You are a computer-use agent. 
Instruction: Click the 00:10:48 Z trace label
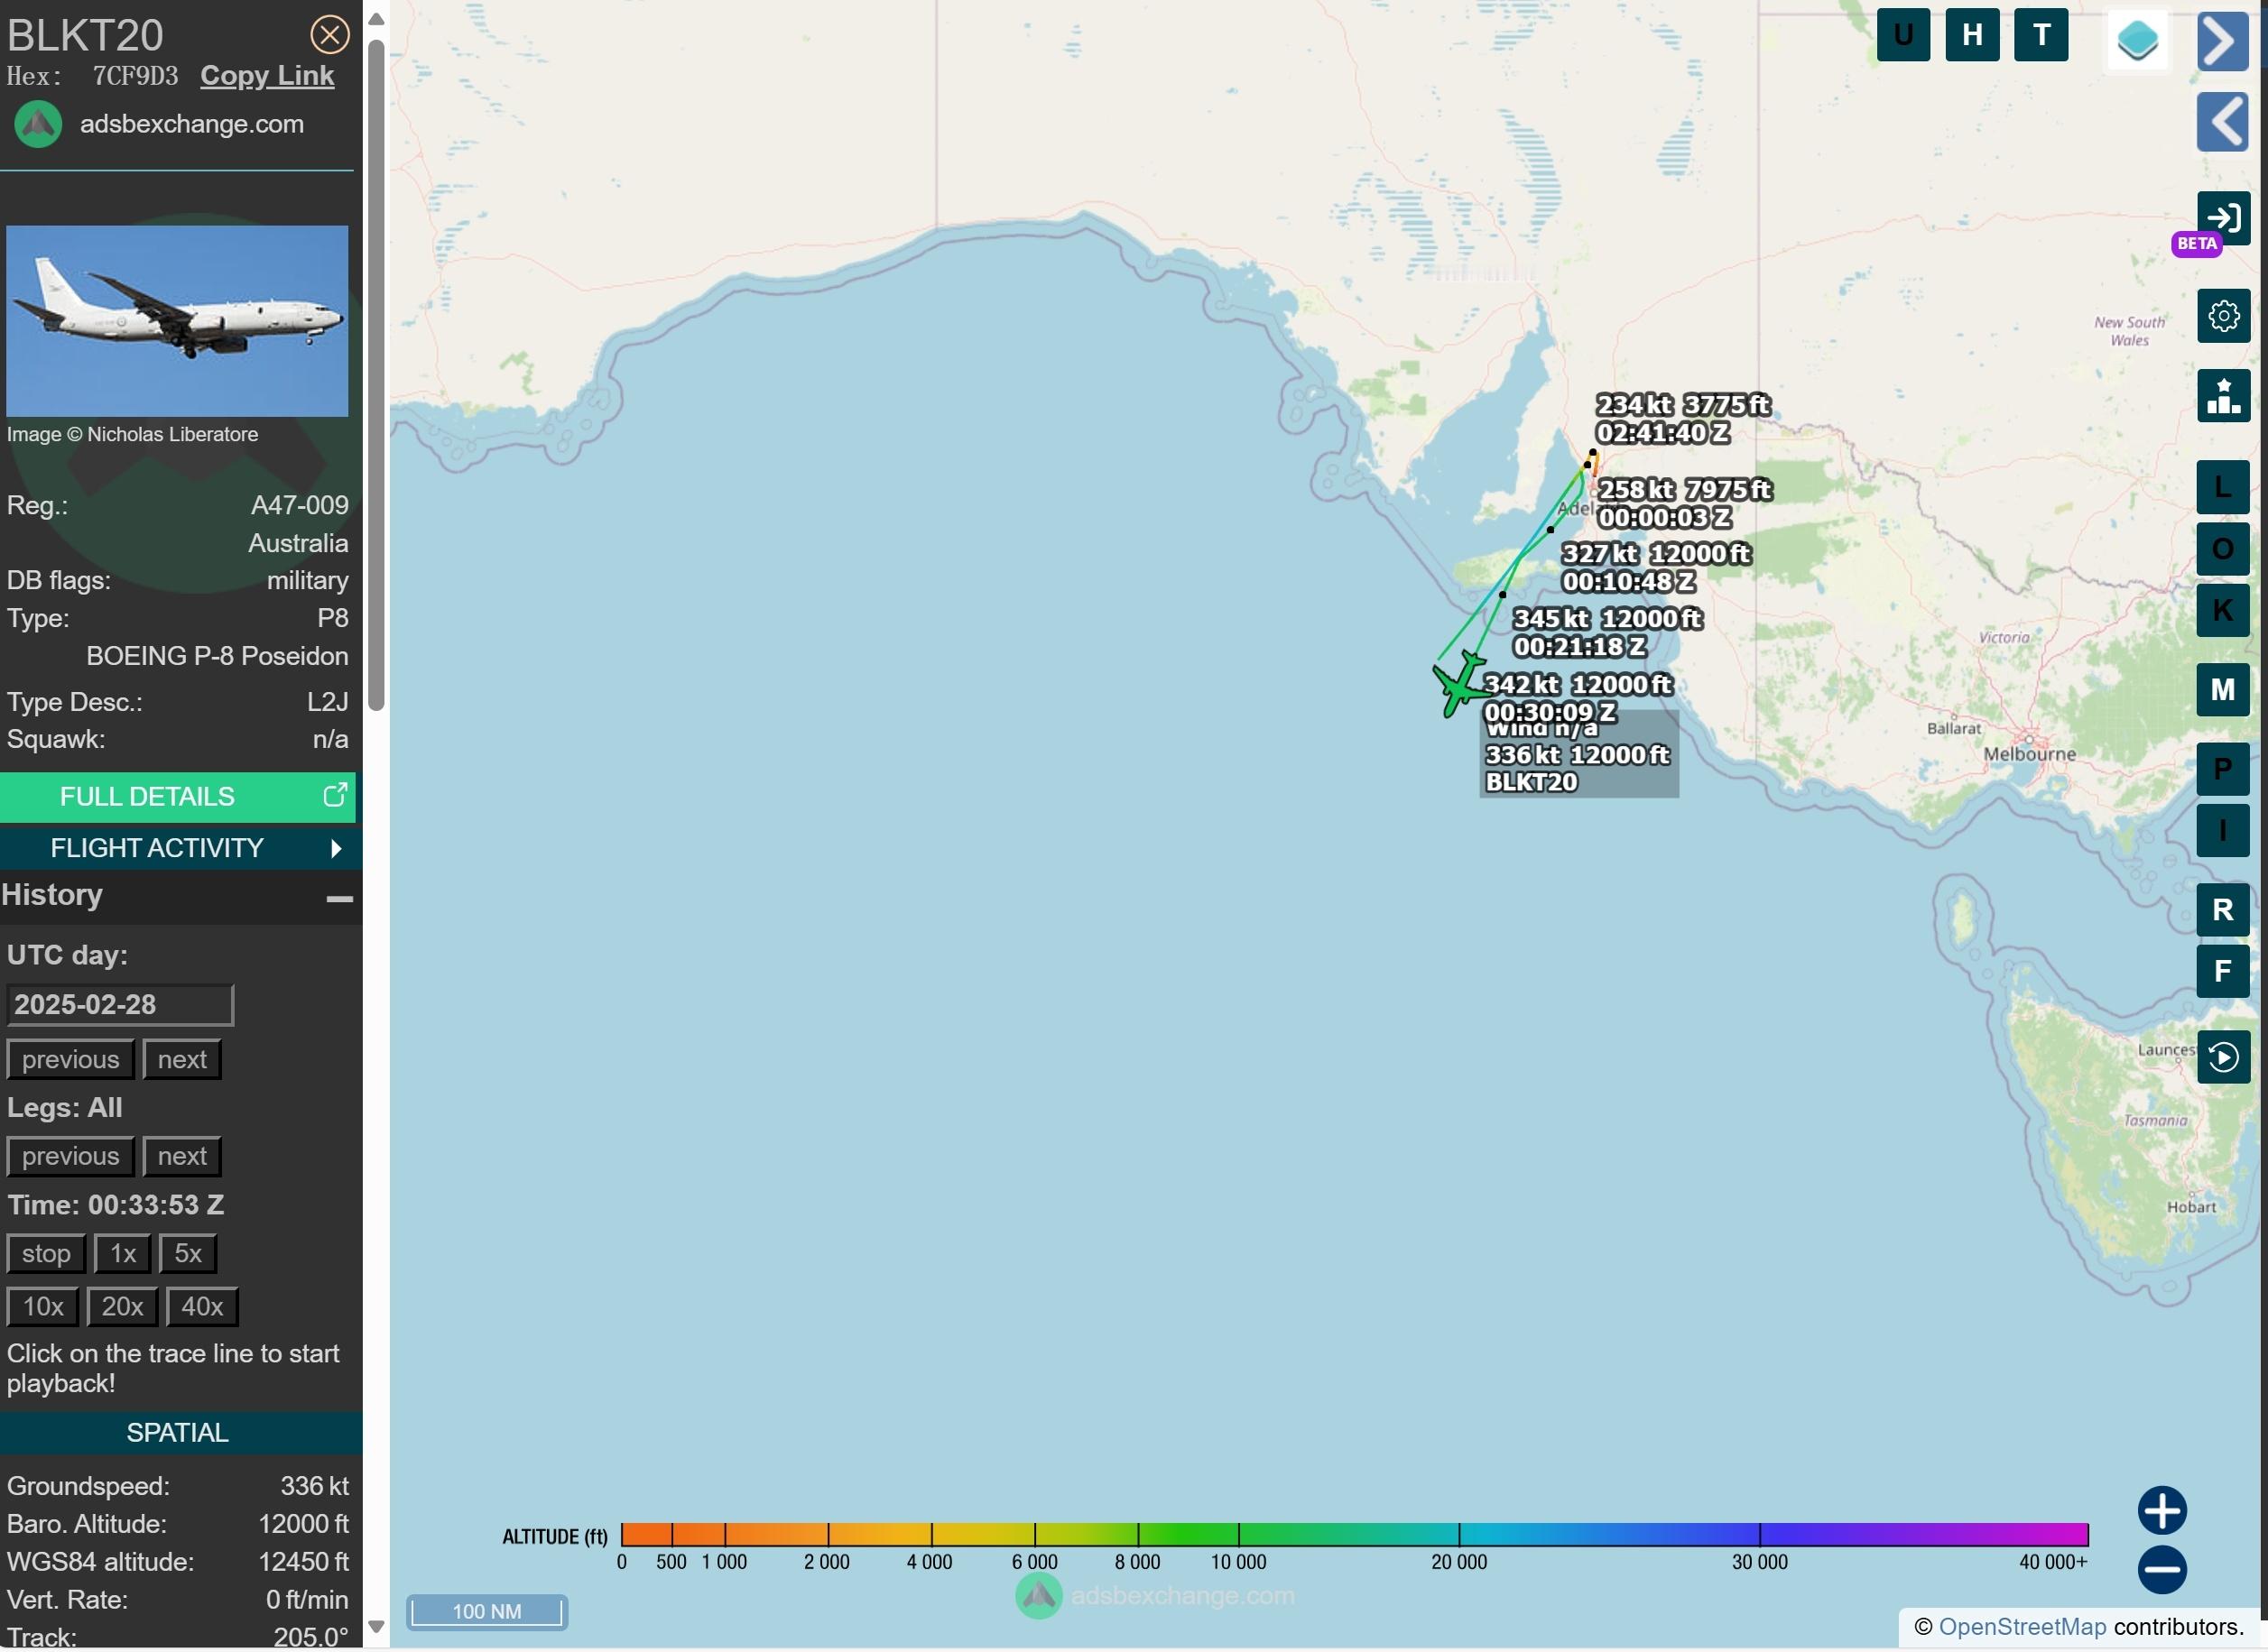tap(1628, 582)
